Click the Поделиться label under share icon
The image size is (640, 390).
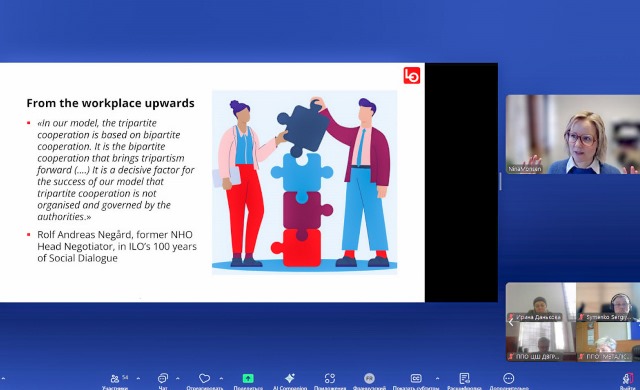[248, 388]
